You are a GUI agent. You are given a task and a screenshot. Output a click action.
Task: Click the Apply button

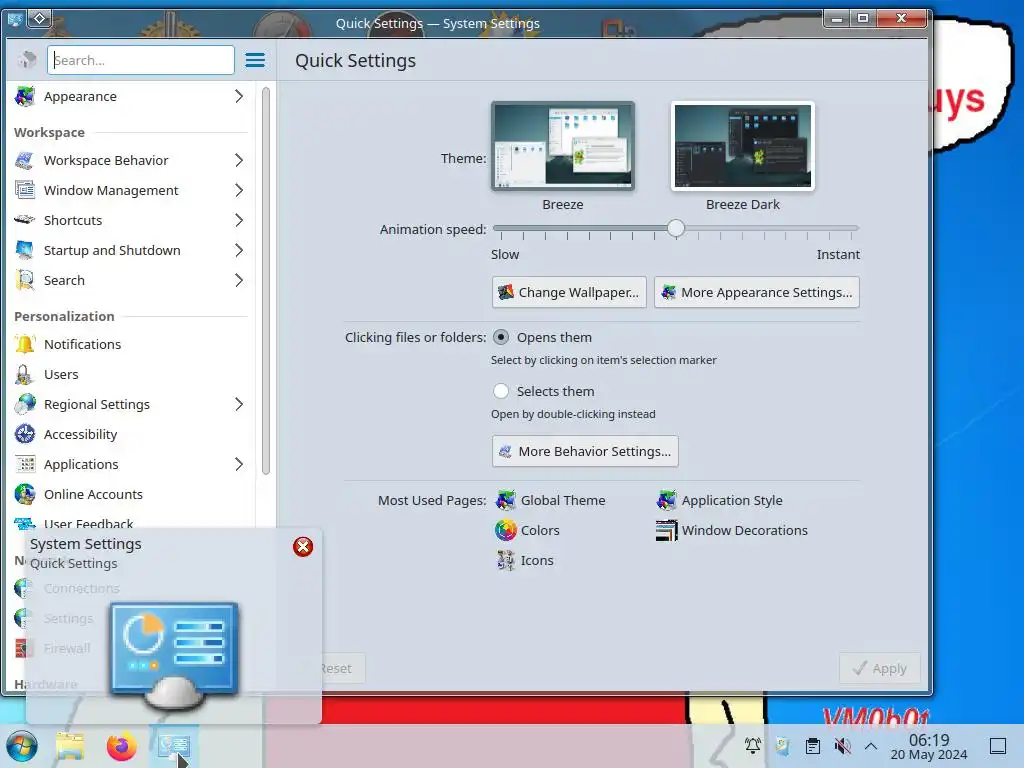point(880,668)
